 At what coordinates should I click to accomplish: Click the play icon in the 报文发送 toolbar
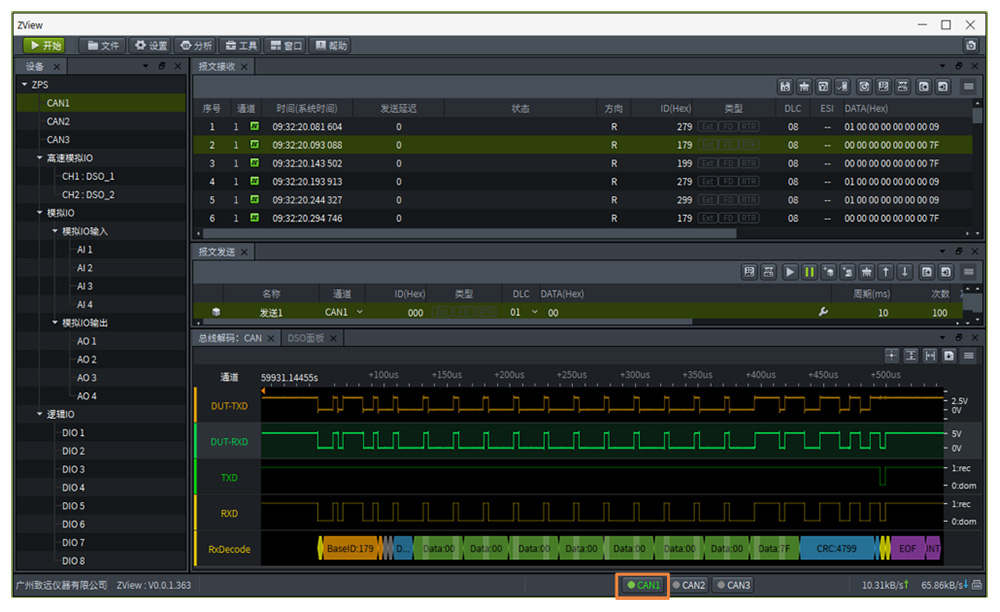tap(790, 272)
